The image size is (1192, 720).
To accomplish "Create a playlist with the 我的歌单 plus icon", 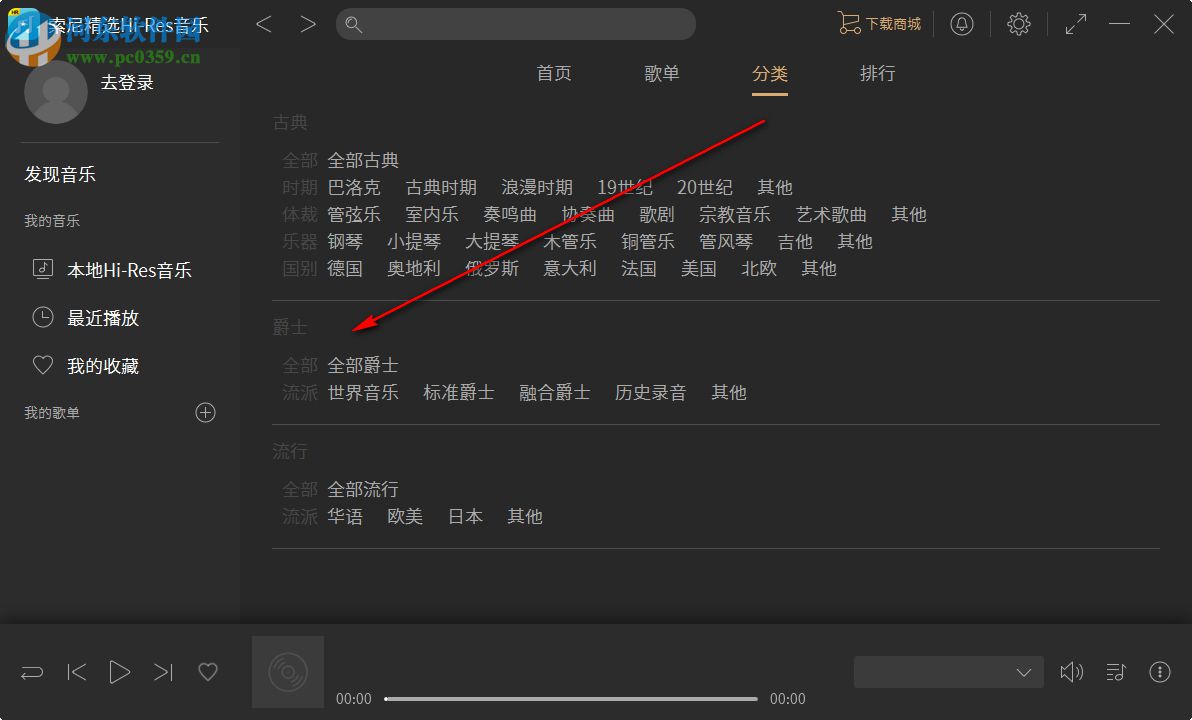I will click(205, 412).
